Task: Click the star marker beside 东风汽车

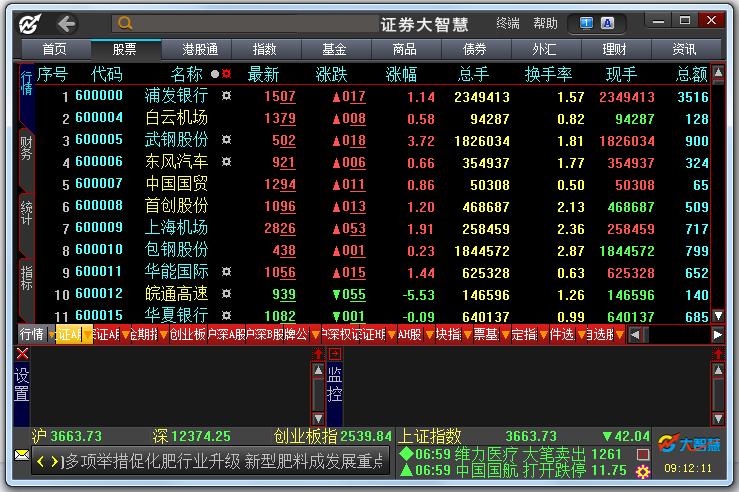Action: point(227,162)
